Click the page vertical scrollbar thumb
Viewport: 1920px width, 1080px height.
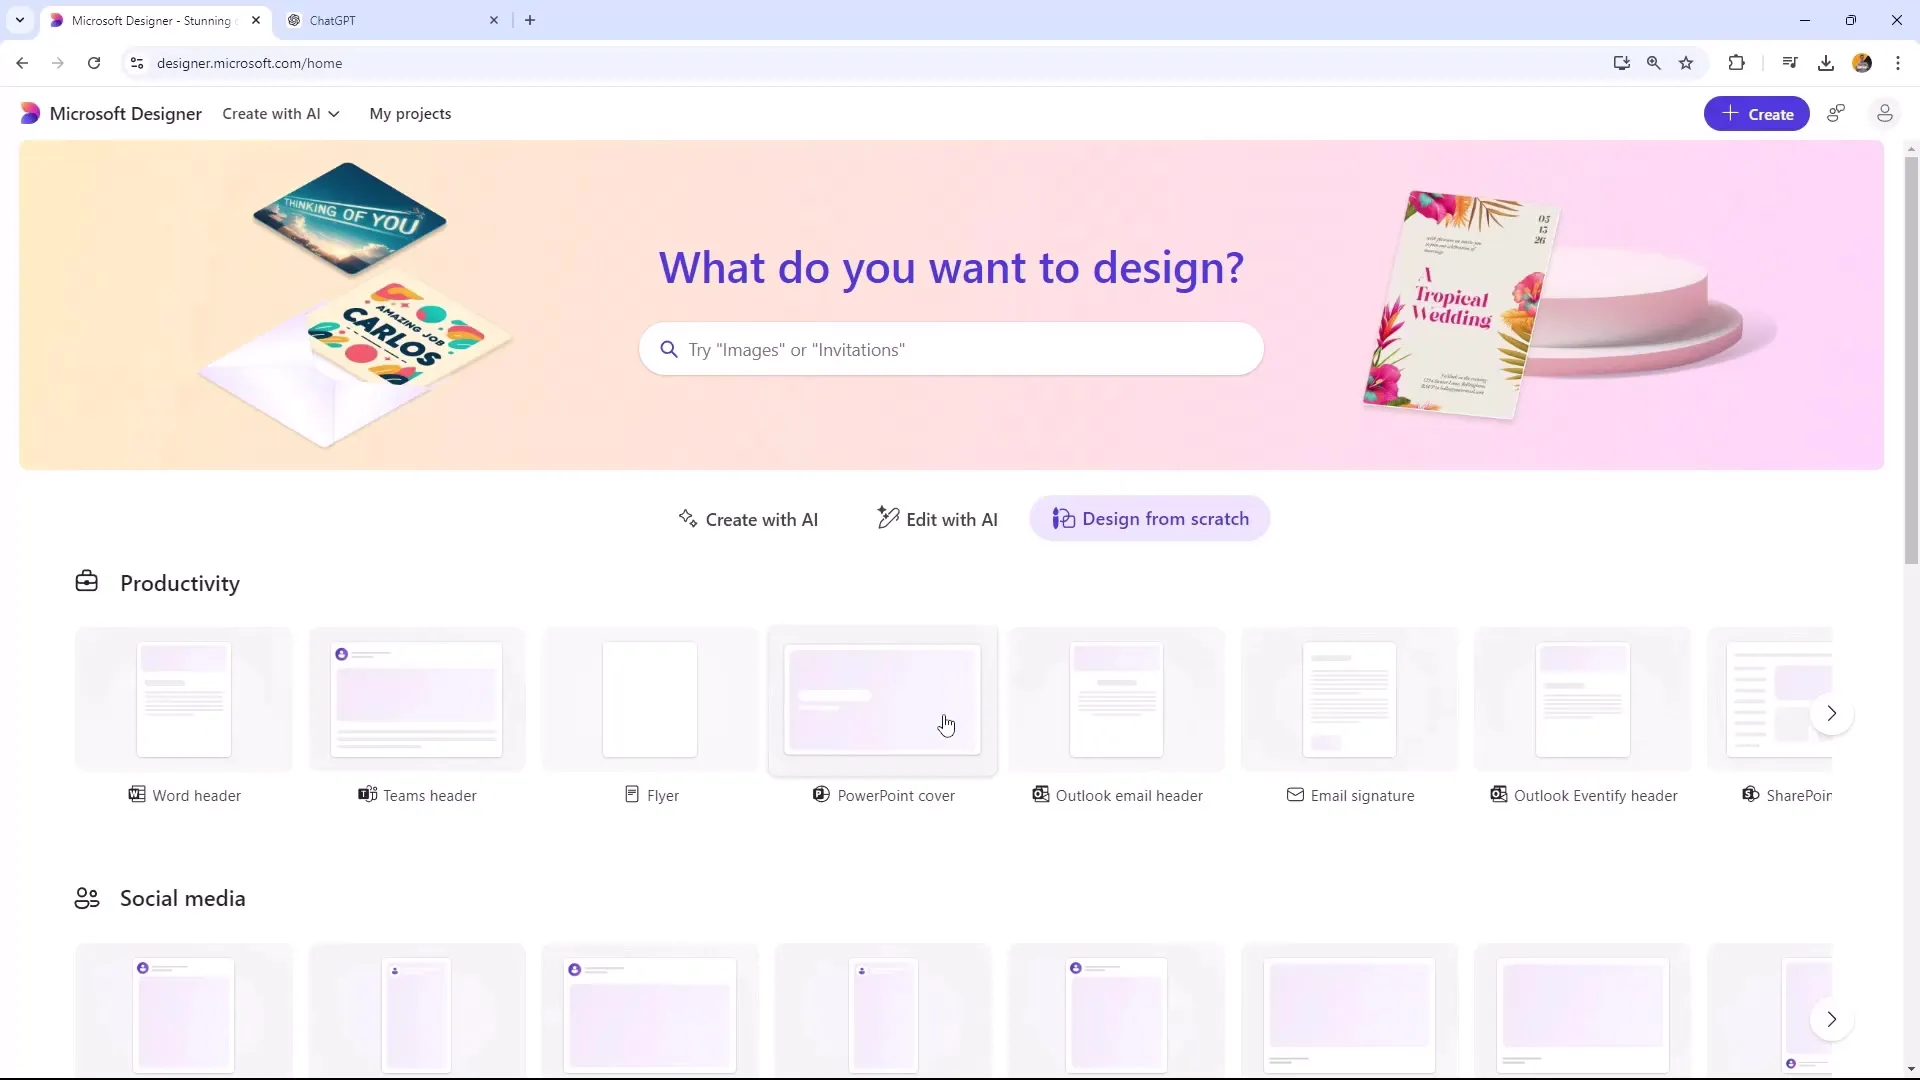click(1911, 360)
